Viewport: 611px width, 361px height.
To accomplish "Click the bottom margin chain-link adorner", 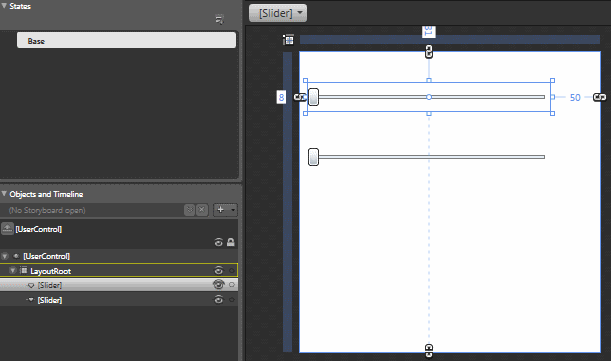I will (x=429, y=350).
